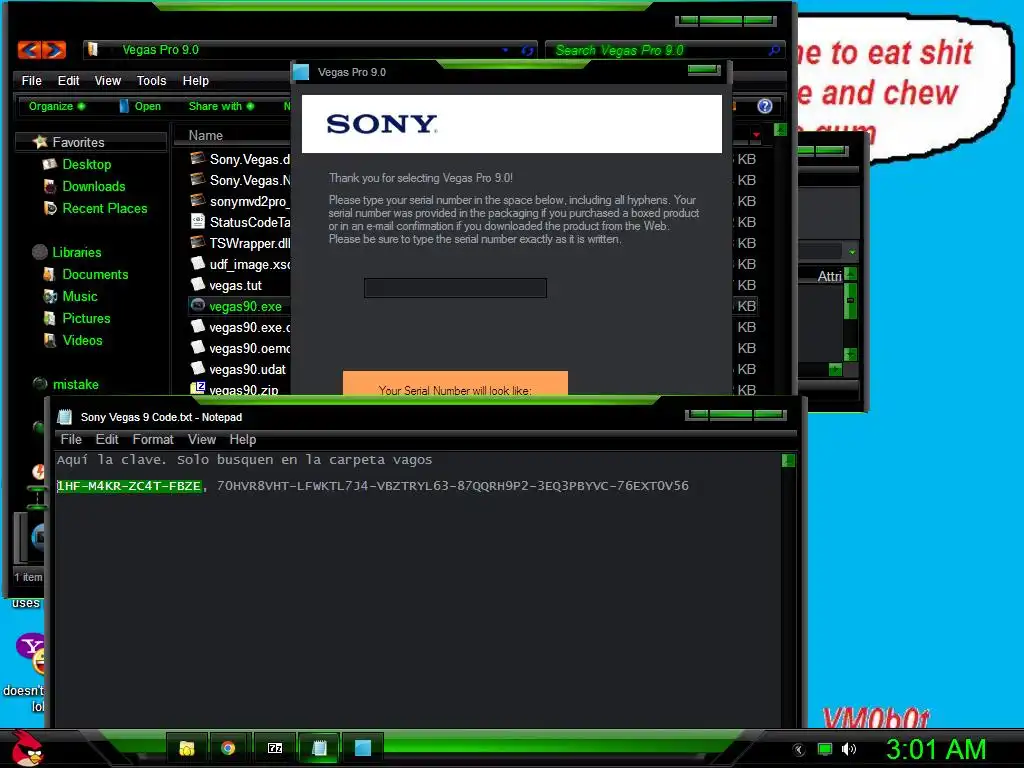Show hidden tray icons arrow
This screenshot has width=1024, height=768.
pos(798,750)
